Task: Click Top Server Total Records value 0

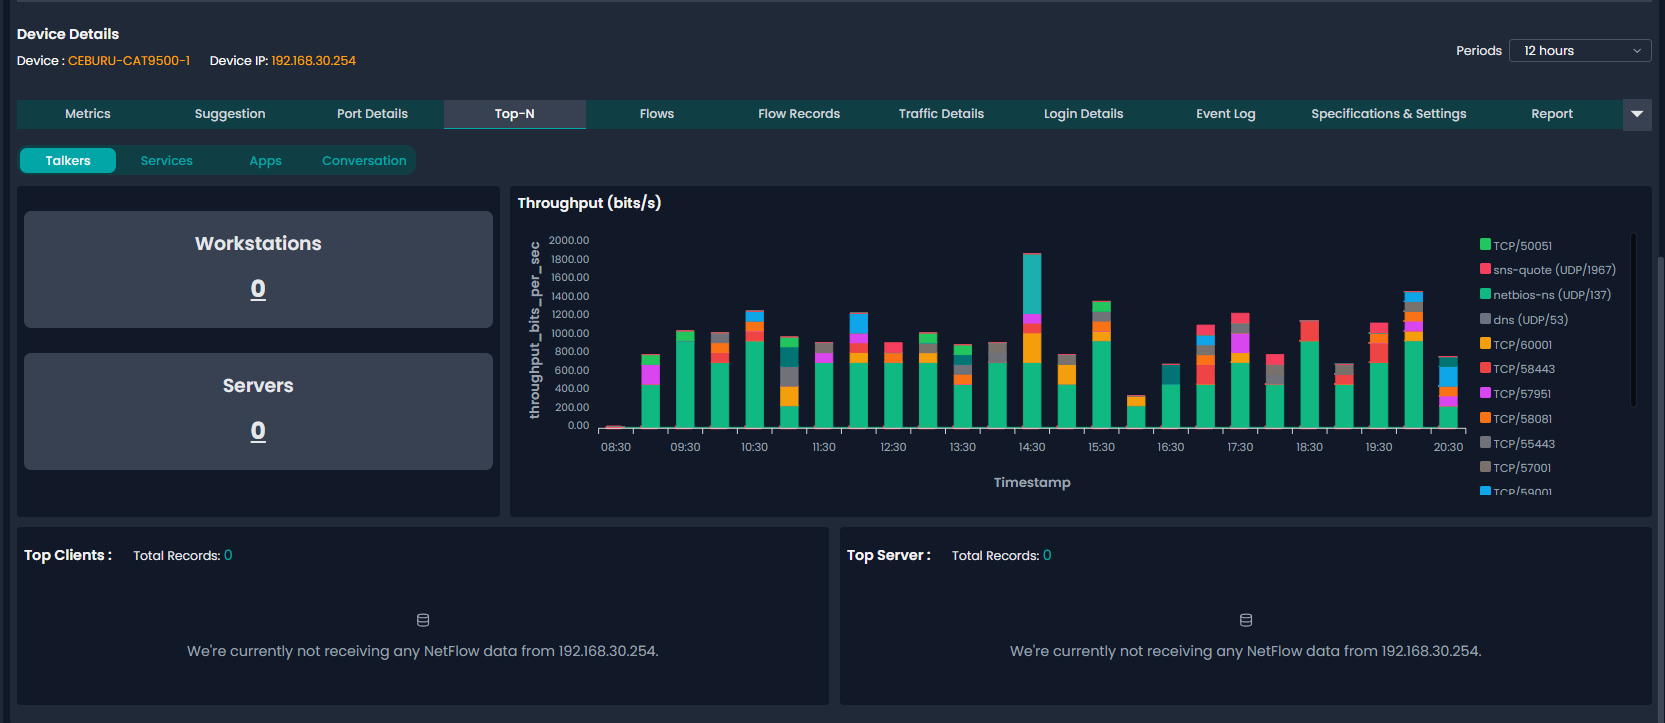Action: (1047, 555)
